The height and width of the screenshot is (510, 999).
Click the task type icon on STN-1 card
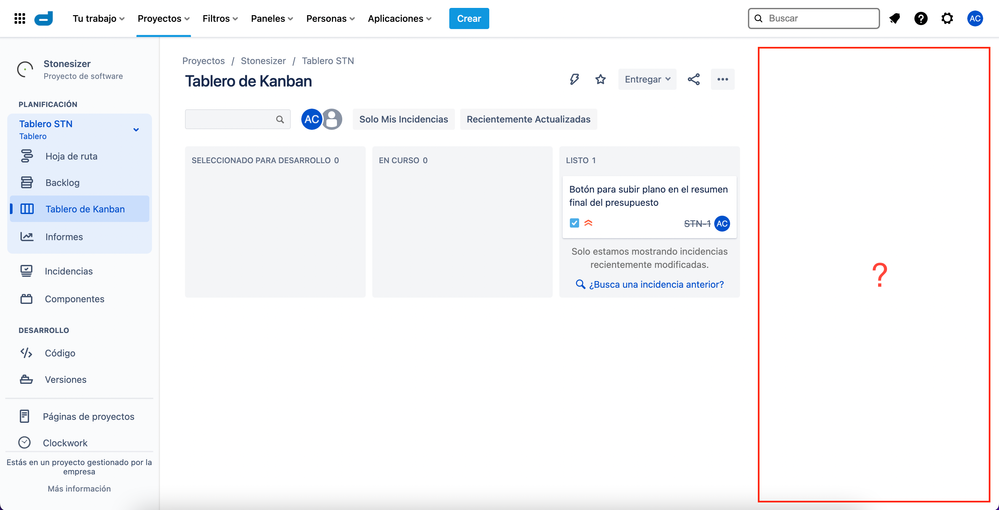(574, 223)
